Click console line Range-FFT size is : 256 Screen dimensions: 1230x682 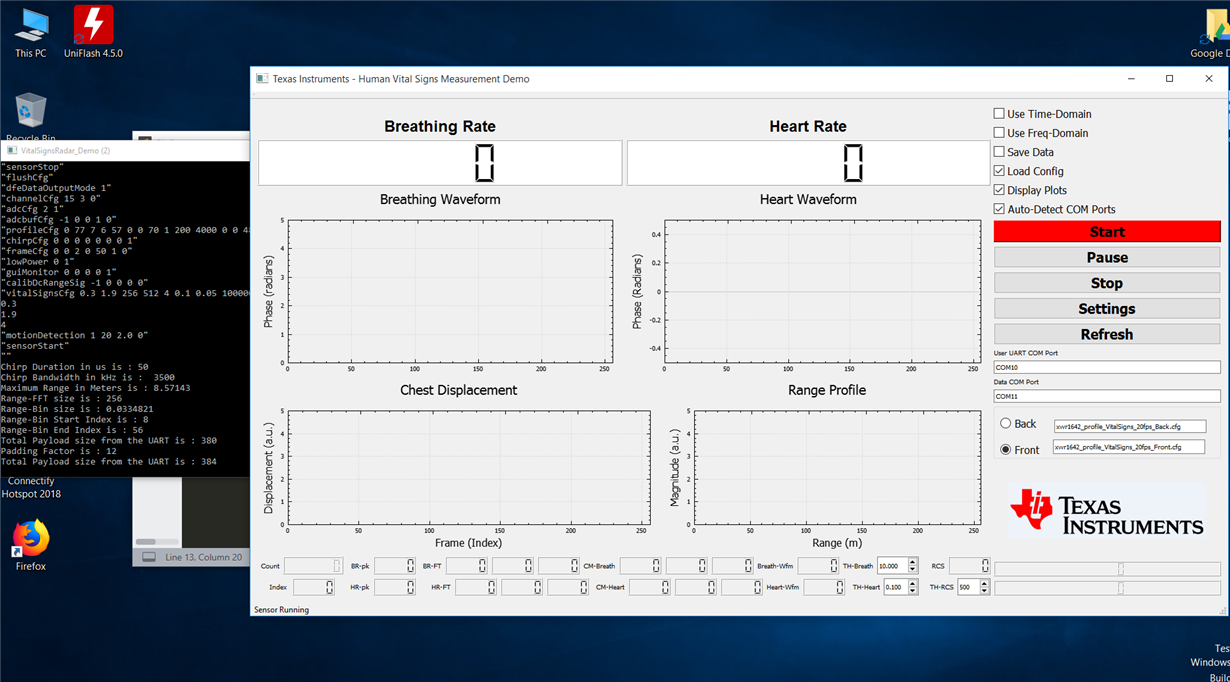[x=66, y=398]
